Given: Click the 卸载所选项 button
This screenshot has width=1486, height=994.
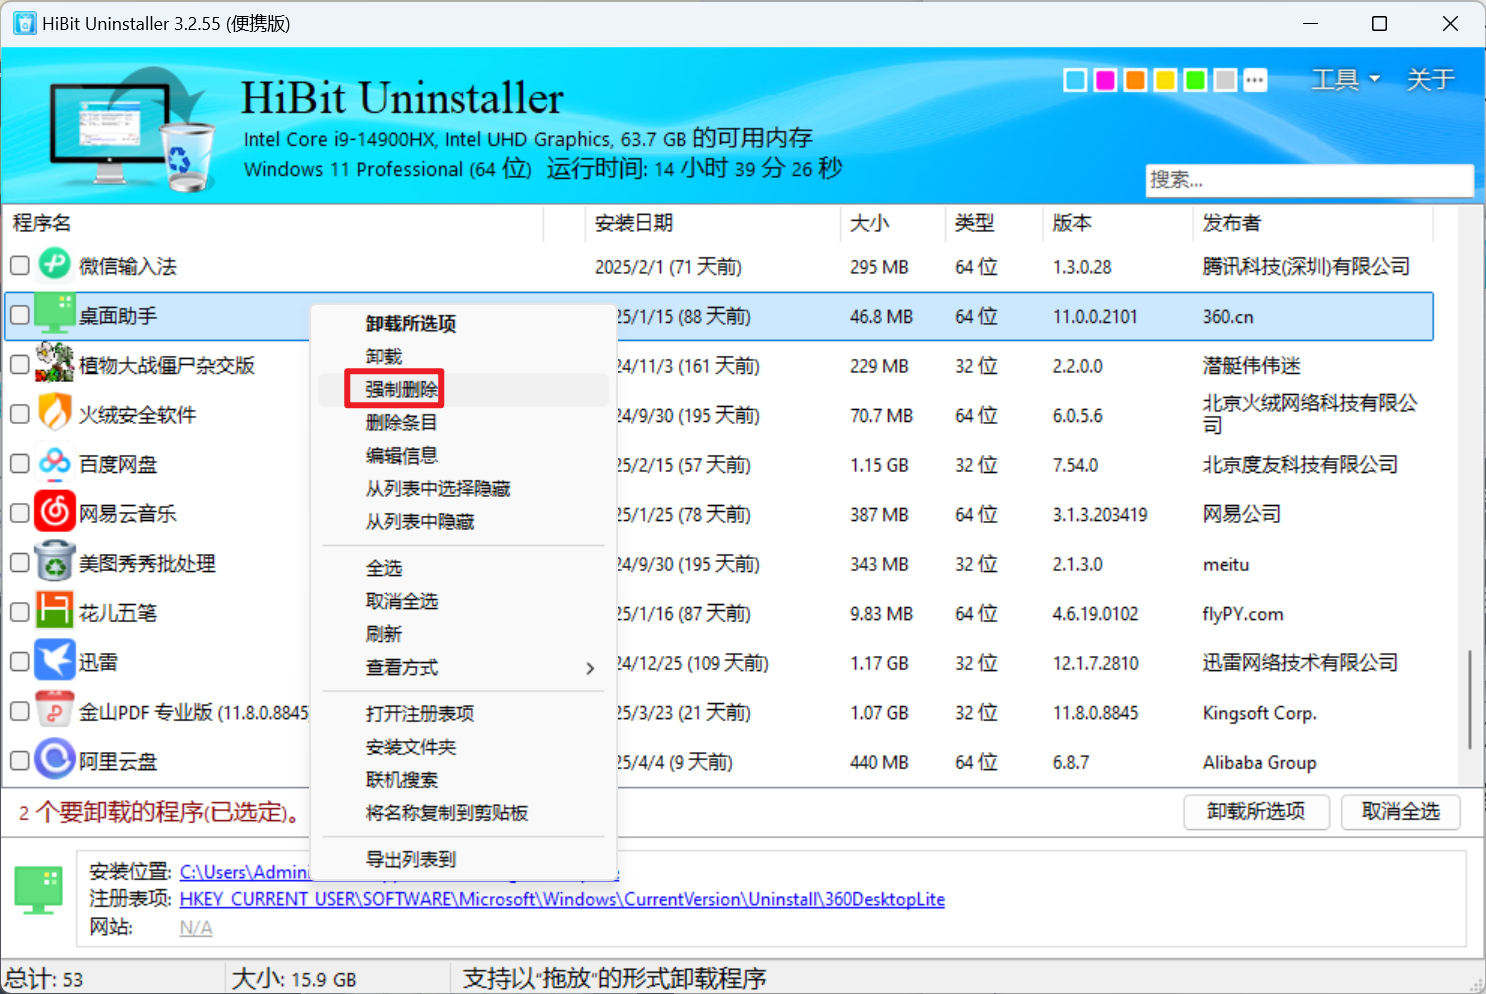Looking at the screenshot, I should point(1256,812).
